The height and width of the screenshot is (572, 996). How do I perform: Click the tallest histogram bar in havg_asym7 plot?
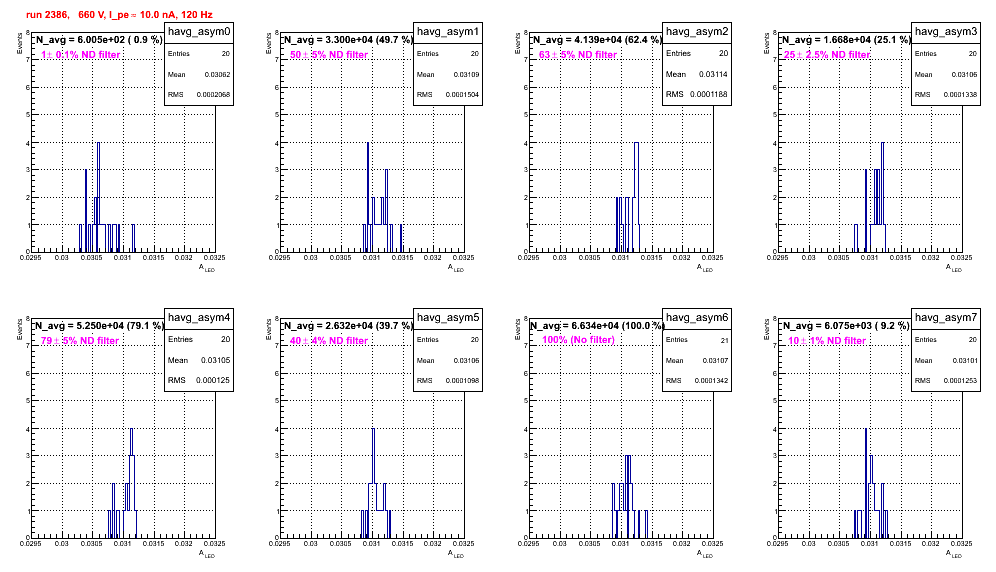(866, 483)
